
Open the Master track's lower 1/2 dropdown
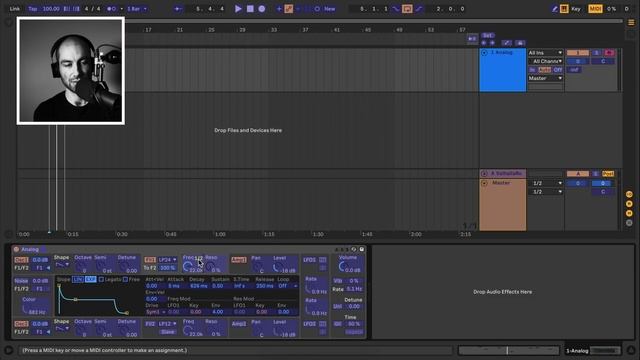[545, 192]
